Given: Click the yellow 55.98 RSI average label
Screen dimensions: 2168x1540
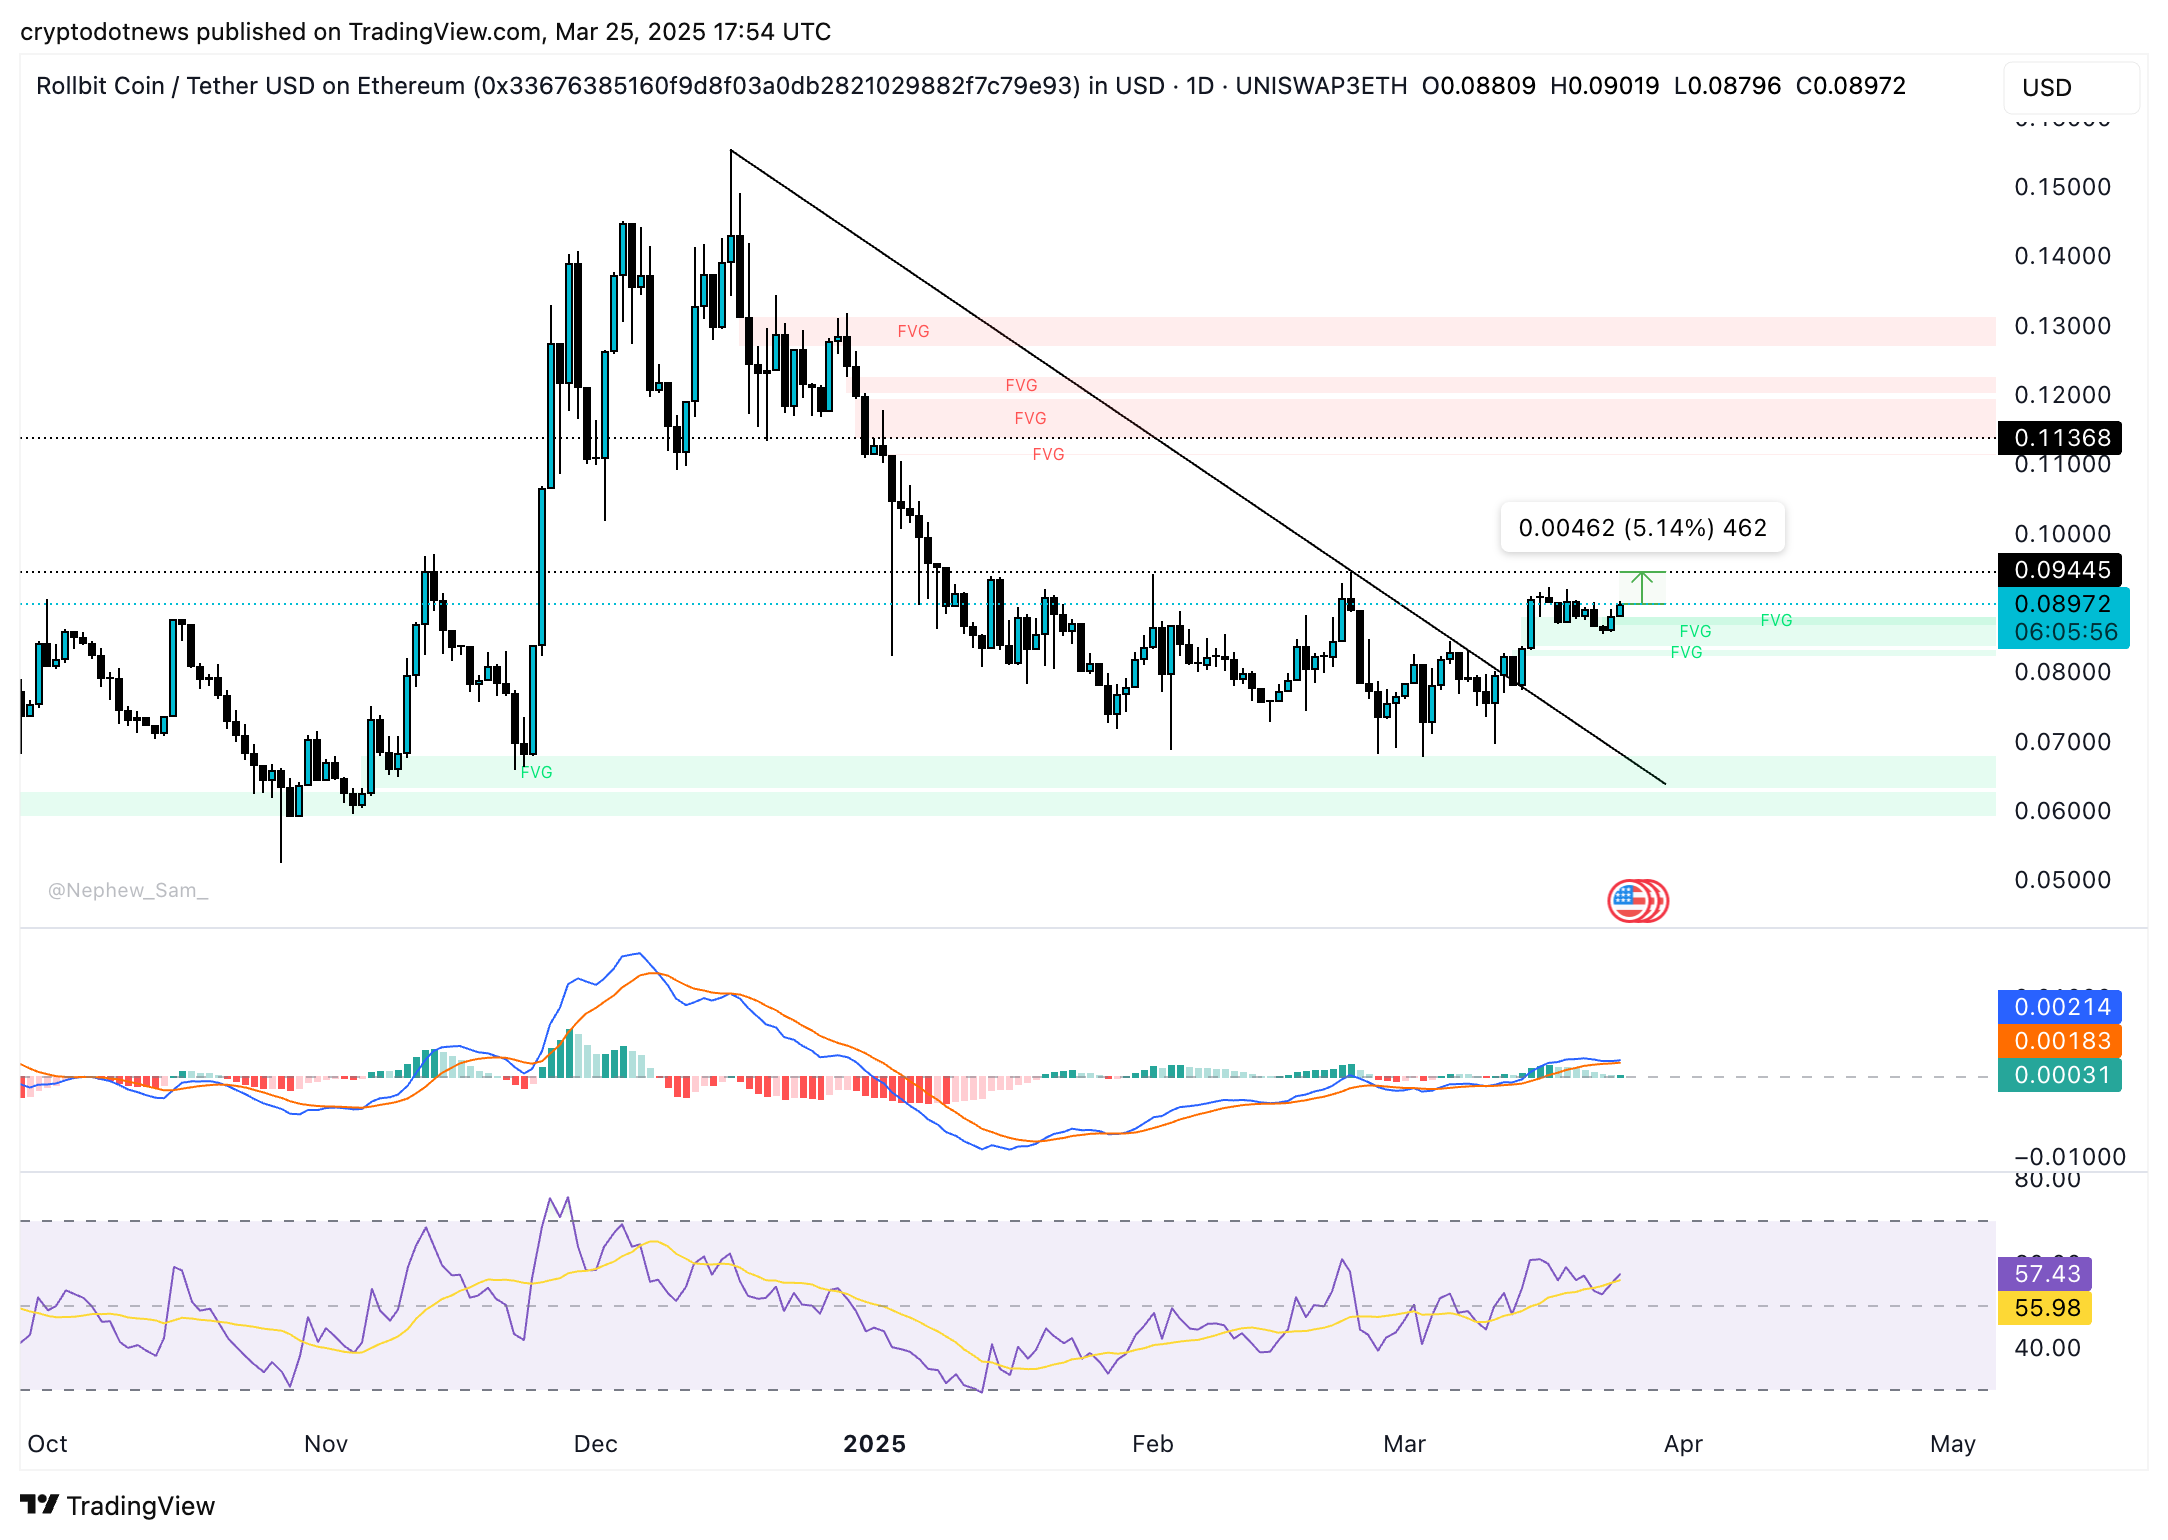Looking at the screenshot, I should point(2044,1308).
